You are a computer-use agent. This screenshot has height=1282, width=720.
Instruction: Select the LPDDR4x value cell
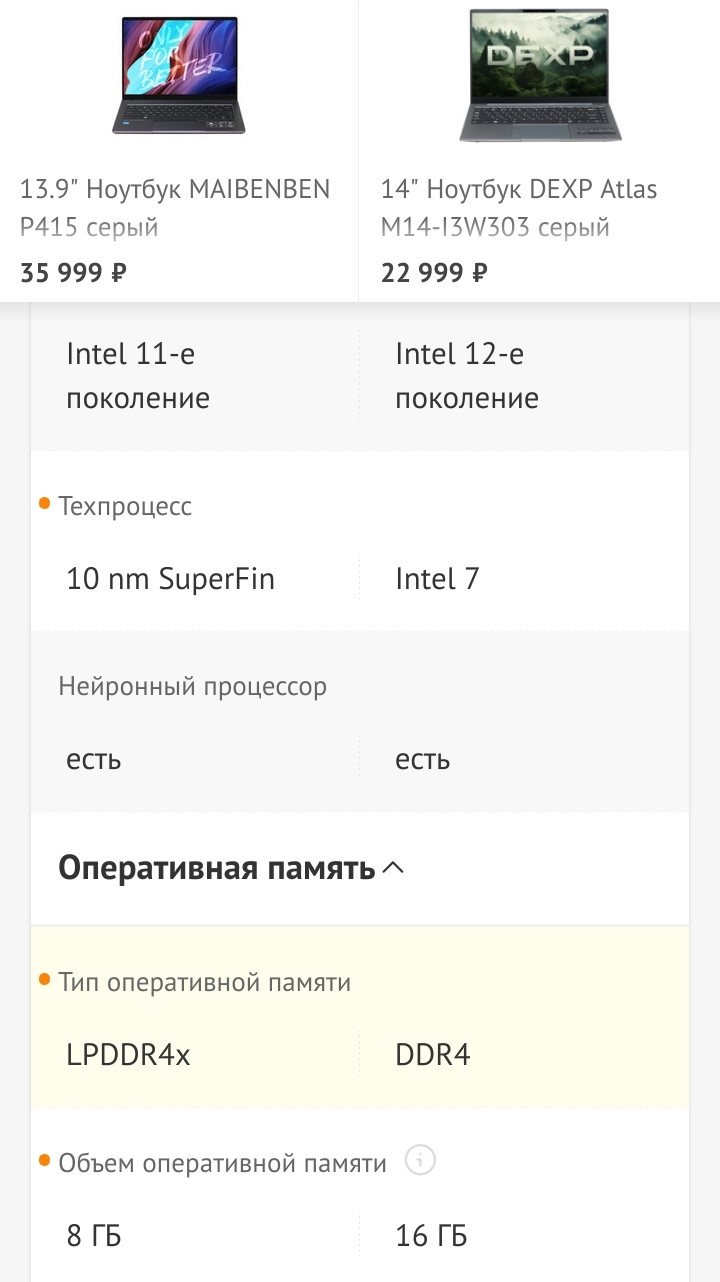pyautogui.click(x=128, y=1055)
